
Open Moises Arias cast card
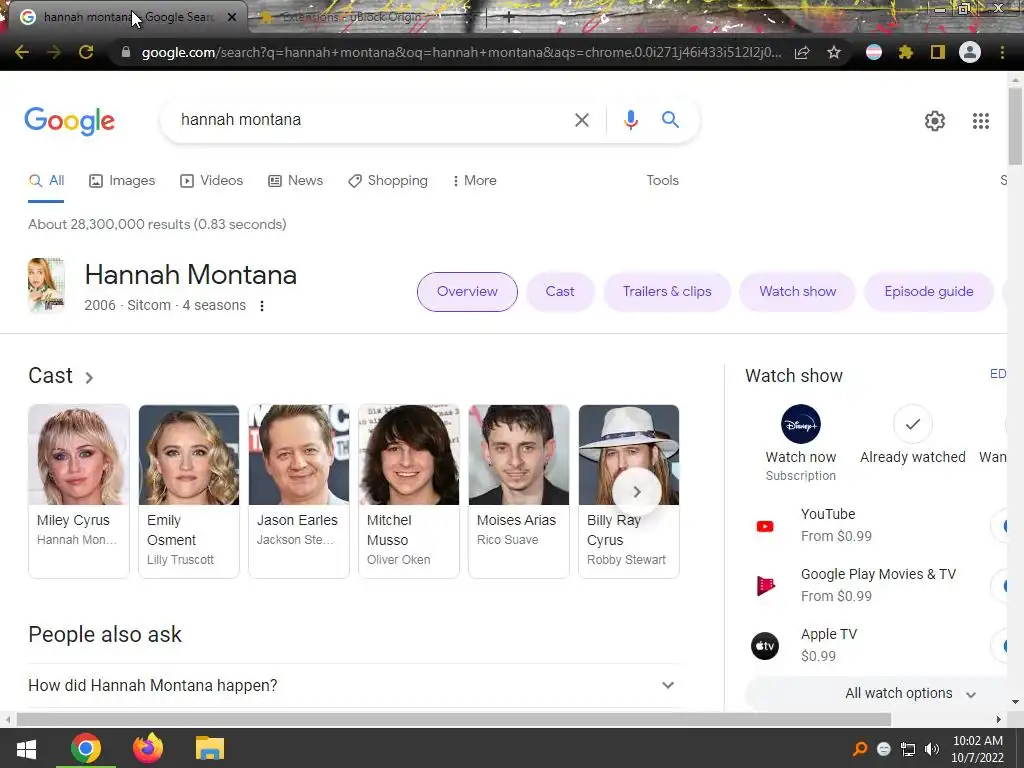coord(519,491)
